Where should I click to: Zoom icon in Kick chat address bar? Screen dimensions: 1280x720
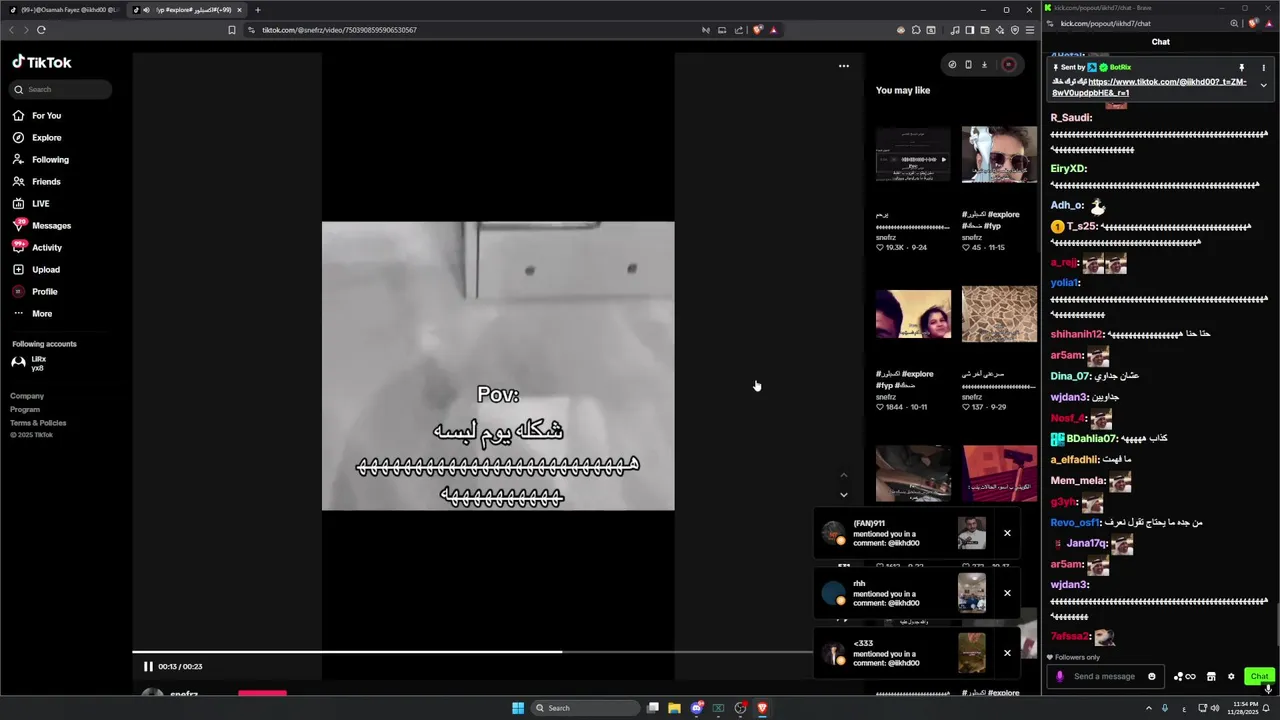(x=1235, y=23)
